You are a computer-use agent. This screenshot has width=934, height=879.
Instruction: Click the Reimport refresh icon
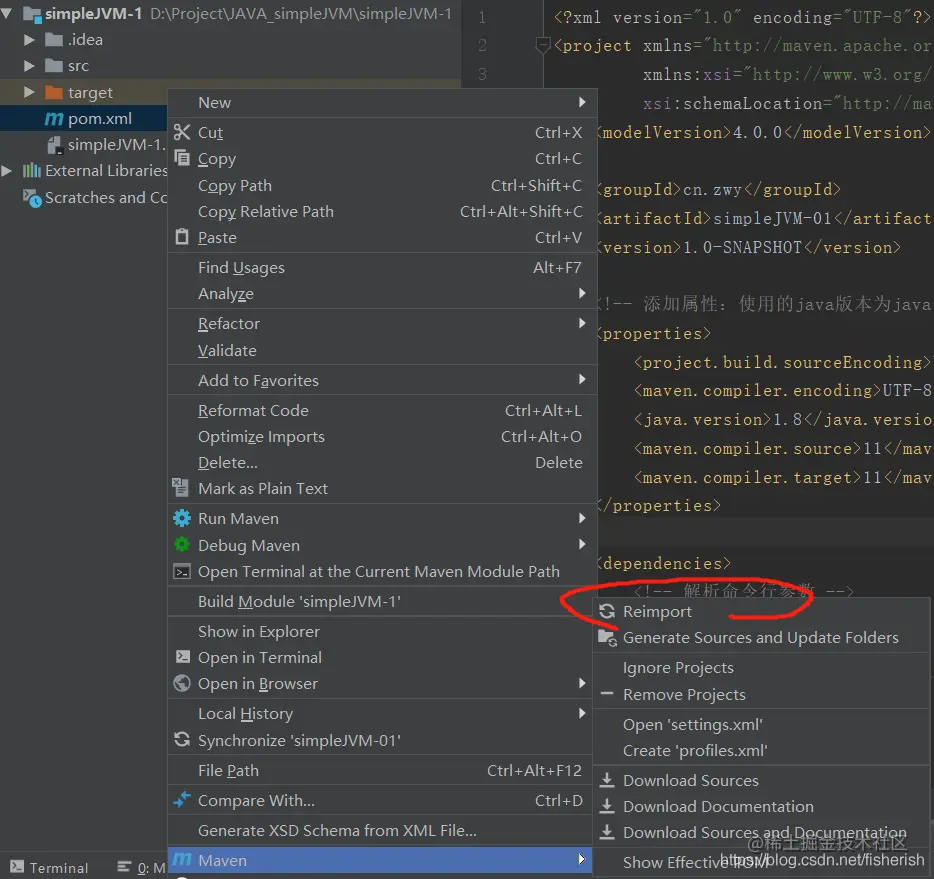pyautogui.click(x=607, y=611)
